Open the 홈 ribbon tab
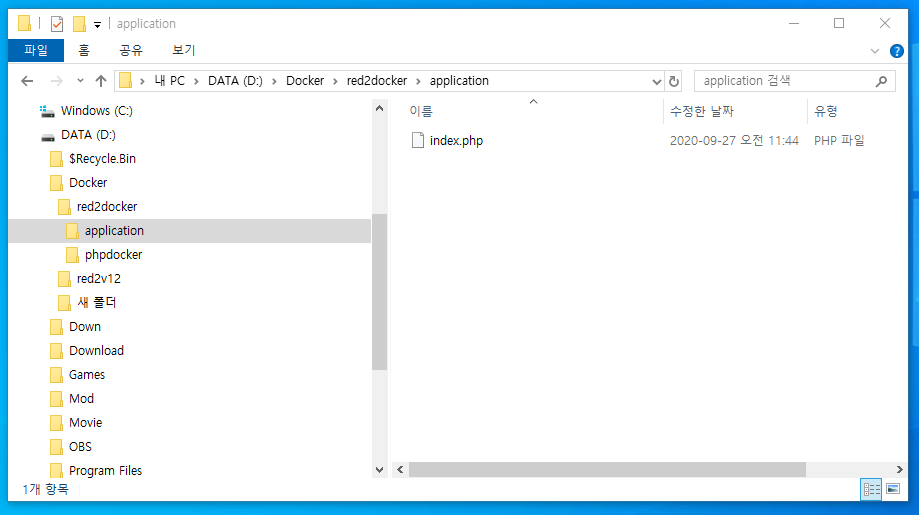919x515 pixels. [x=84, y=50]
